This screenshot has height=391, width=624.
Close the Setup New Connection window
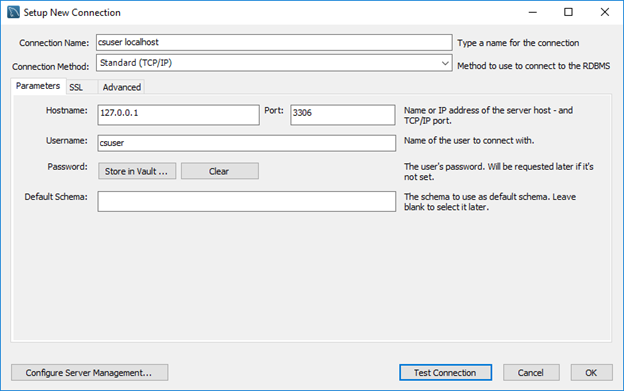[x=604, y=12]
